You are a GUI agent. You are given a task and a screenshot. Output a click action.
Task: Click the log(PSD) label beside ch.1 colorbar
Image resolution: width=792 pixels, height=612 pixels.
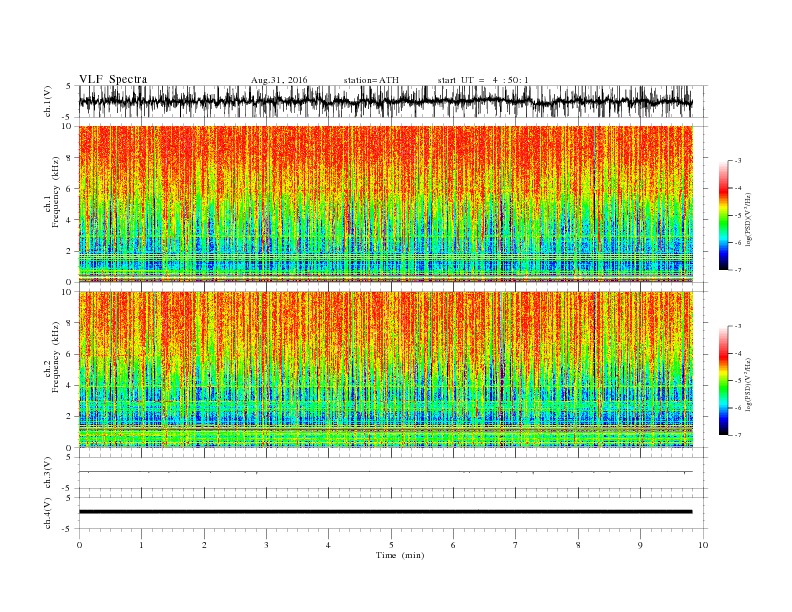coord(749,219)
